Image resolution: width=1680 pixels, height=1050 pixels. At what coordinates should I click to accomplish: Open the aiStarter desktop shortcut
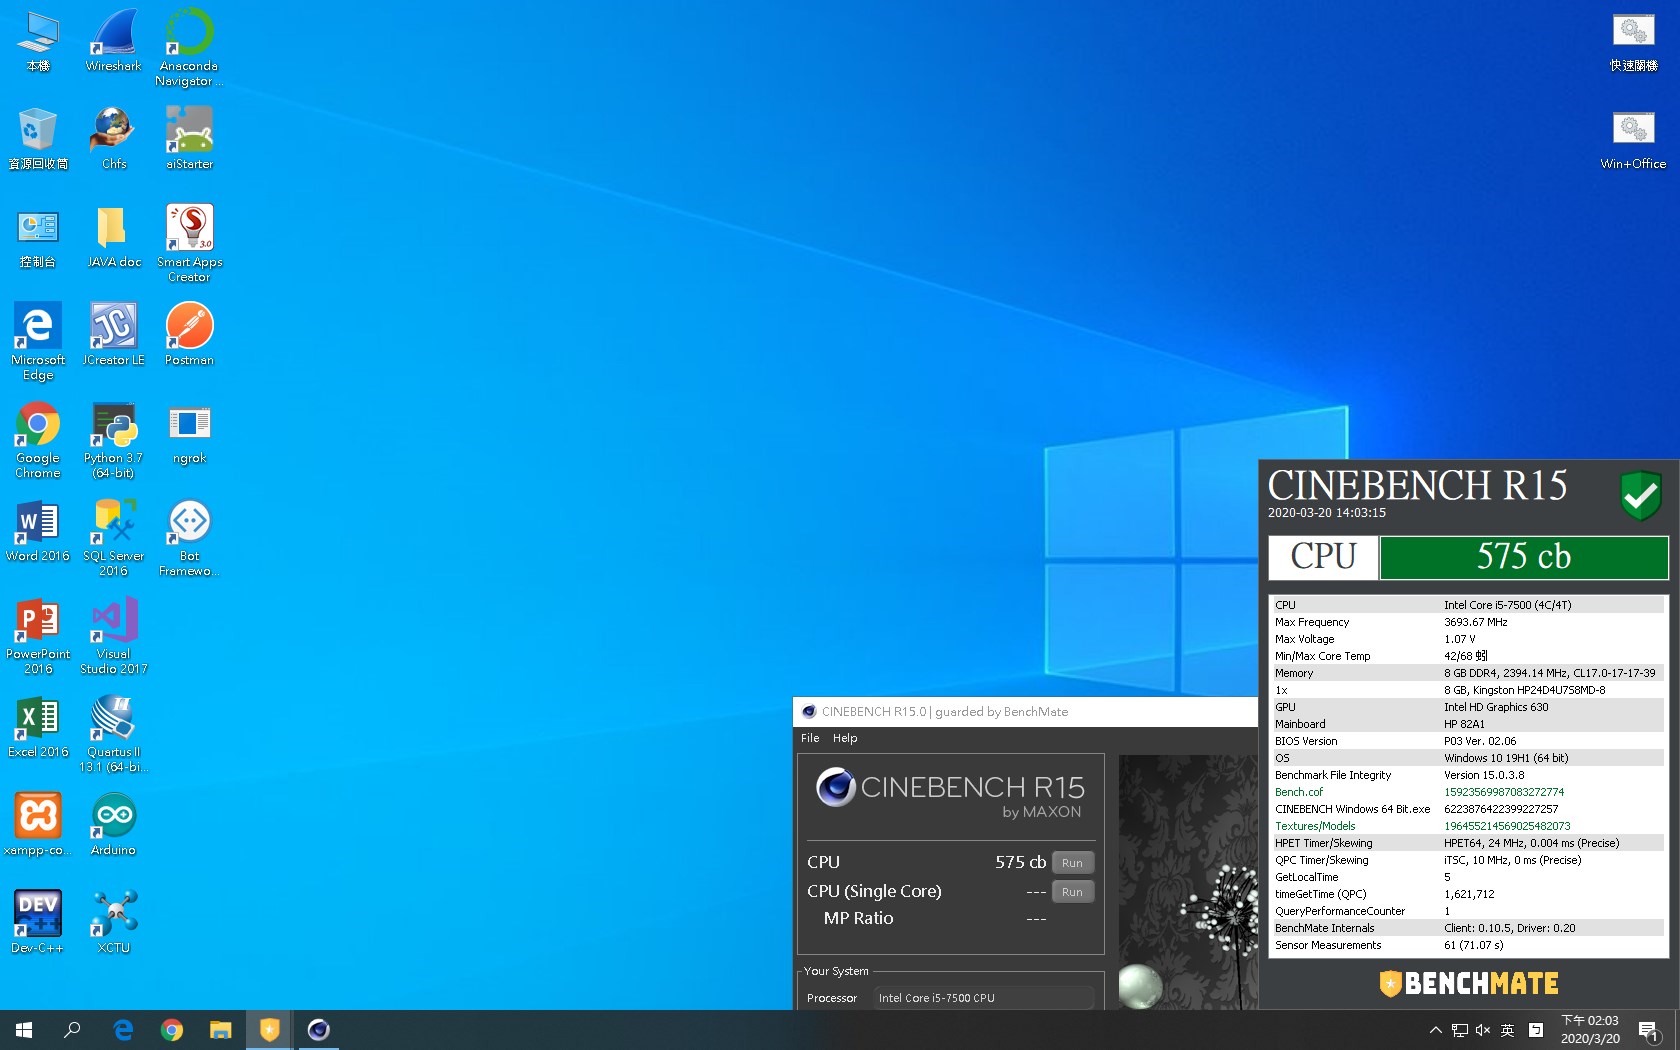tap(189, 138)
